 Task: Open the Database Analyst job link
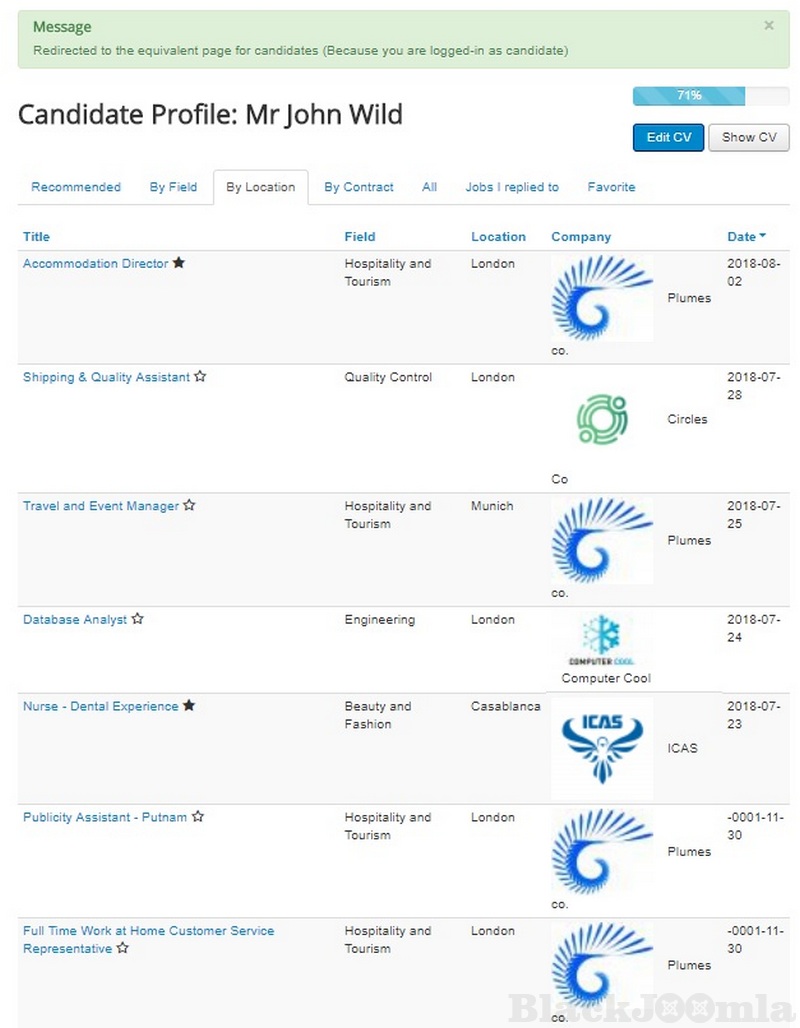(75, 620)
